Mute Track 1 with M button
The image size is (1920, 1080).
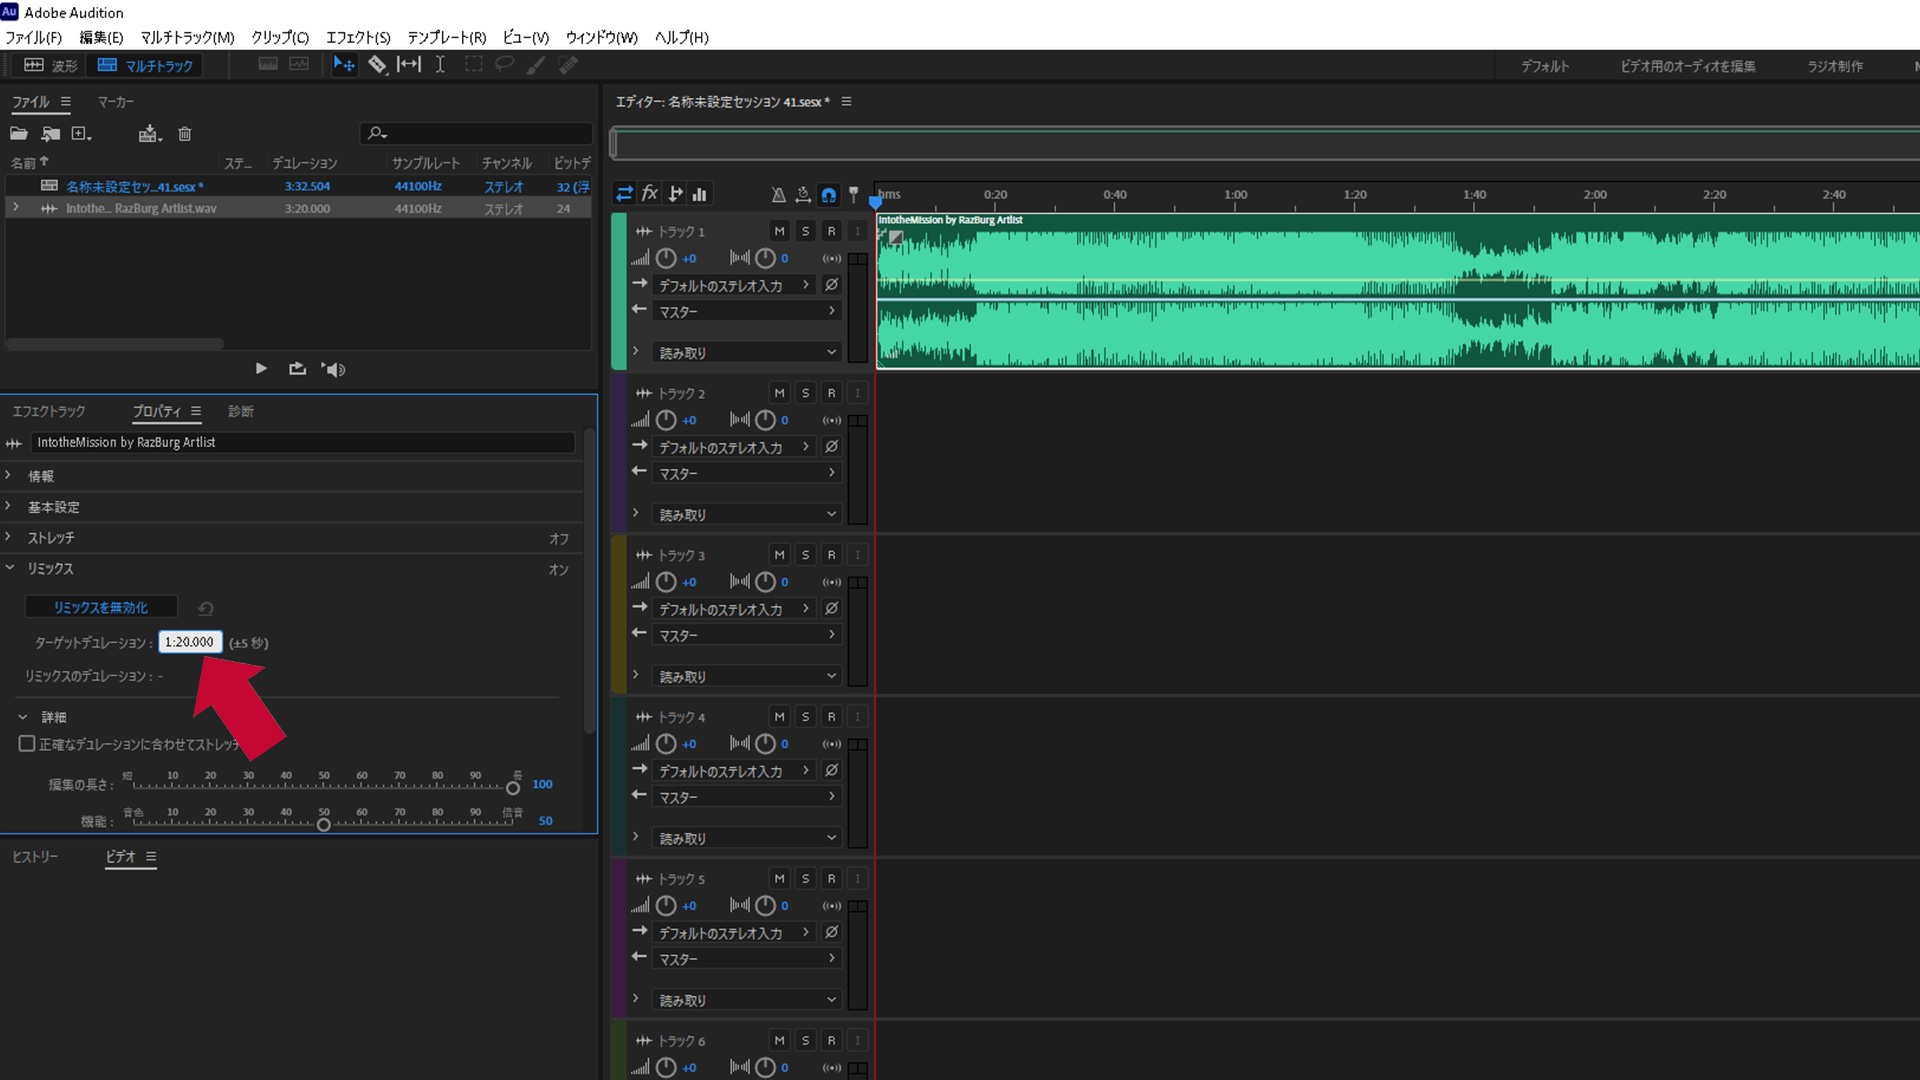click(780, 231)
